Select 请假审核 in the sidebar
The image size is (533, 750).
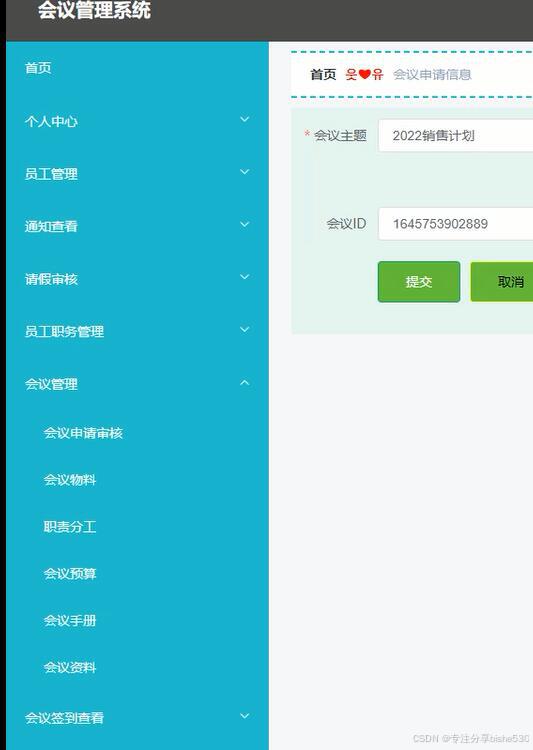tap(51, 279)
